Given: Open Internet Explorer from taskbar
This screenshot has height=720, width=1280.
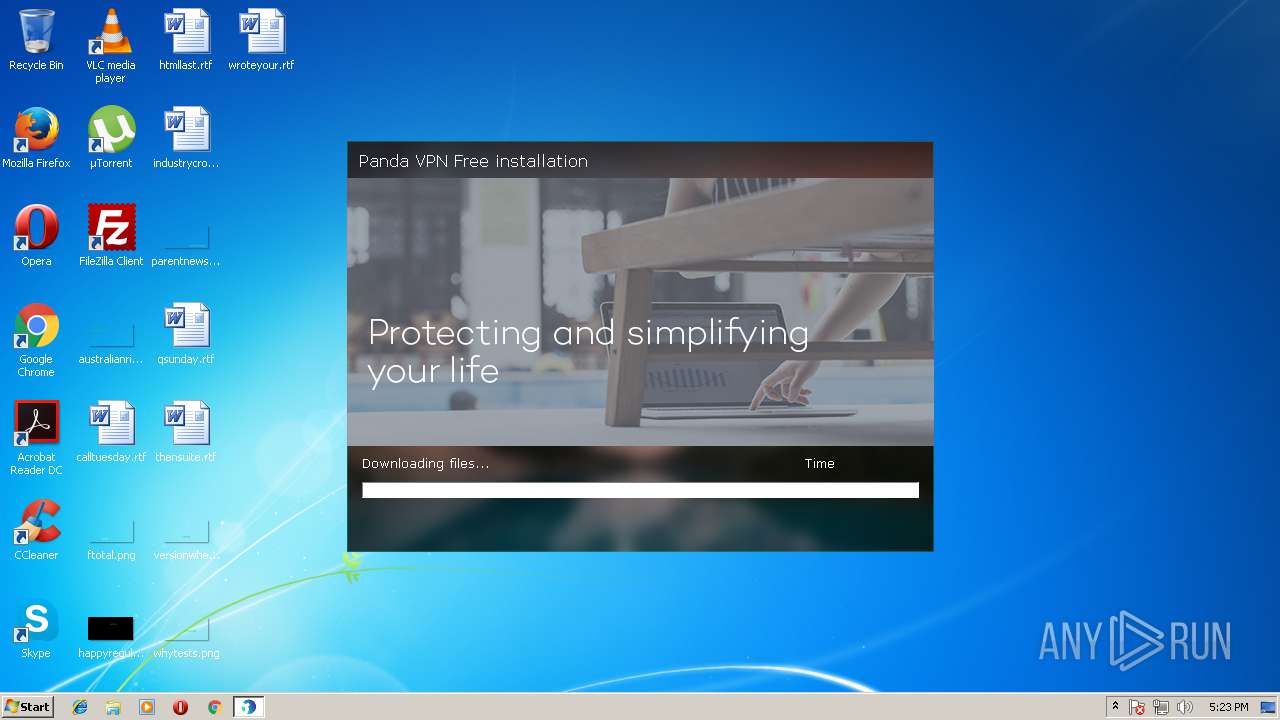Looking at the screenshot, I should (80, 707).
